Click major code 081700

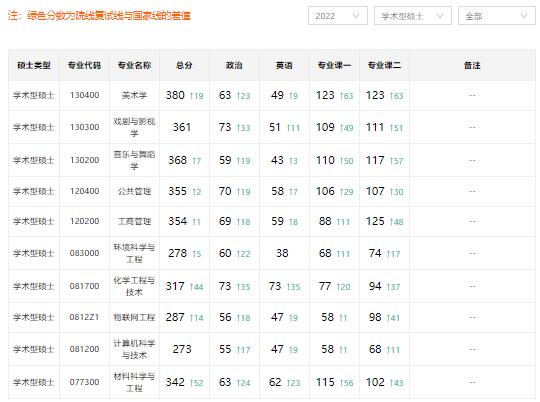point(84,286)
